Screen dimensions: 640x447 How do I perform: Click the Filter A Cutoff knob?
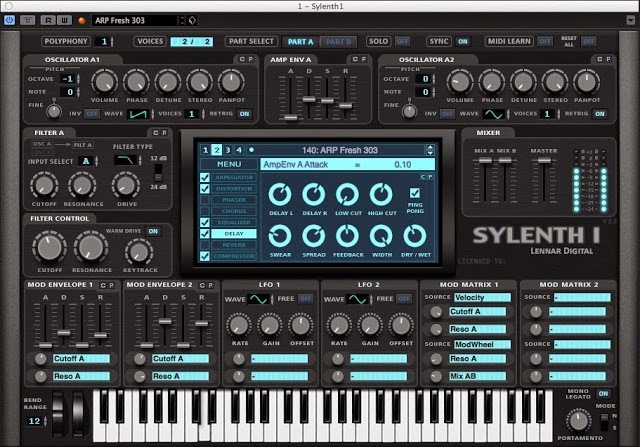(x=44, y=185)
